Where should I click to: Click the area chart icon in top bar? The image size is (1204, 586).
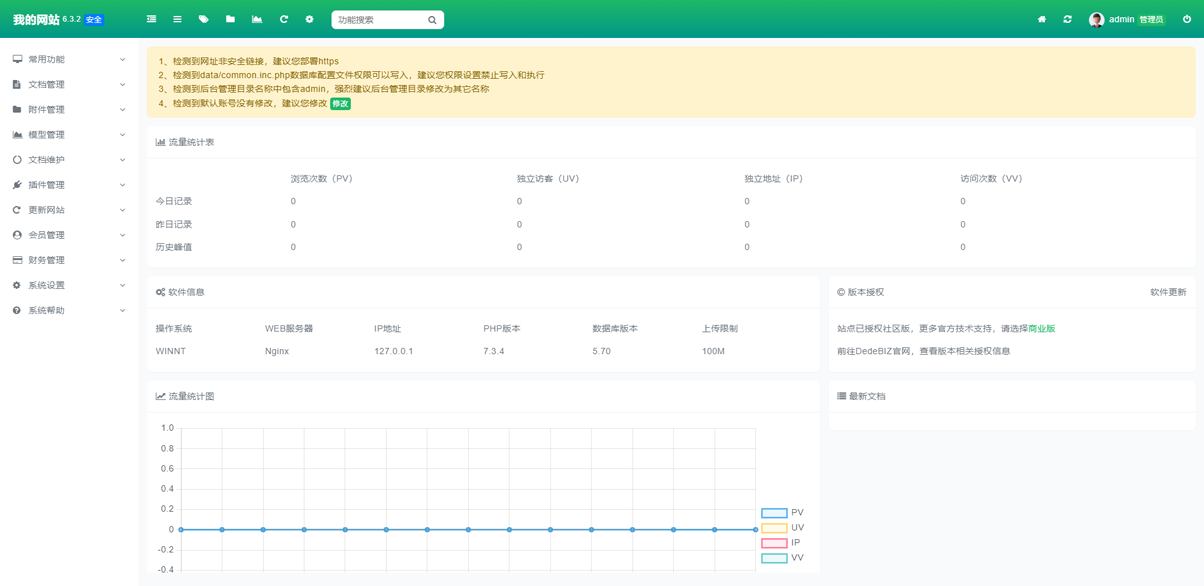click(x=257, y=19)
